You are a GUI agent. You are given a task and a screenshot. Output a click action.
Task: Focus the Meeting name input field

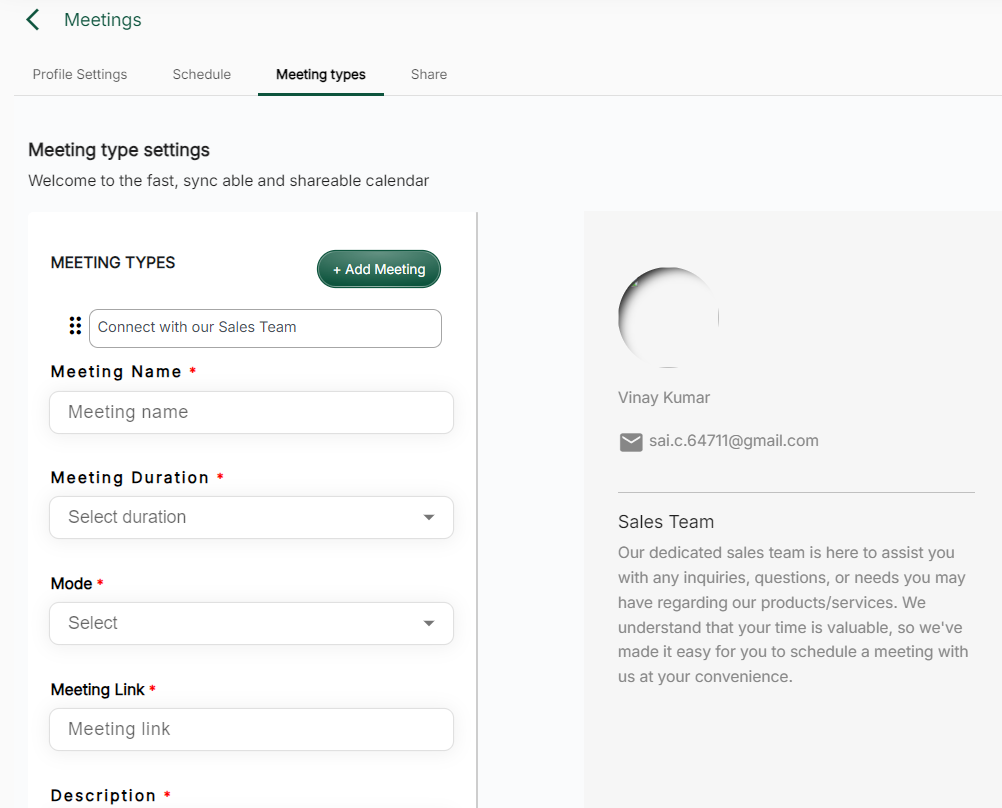pos(251,412)
